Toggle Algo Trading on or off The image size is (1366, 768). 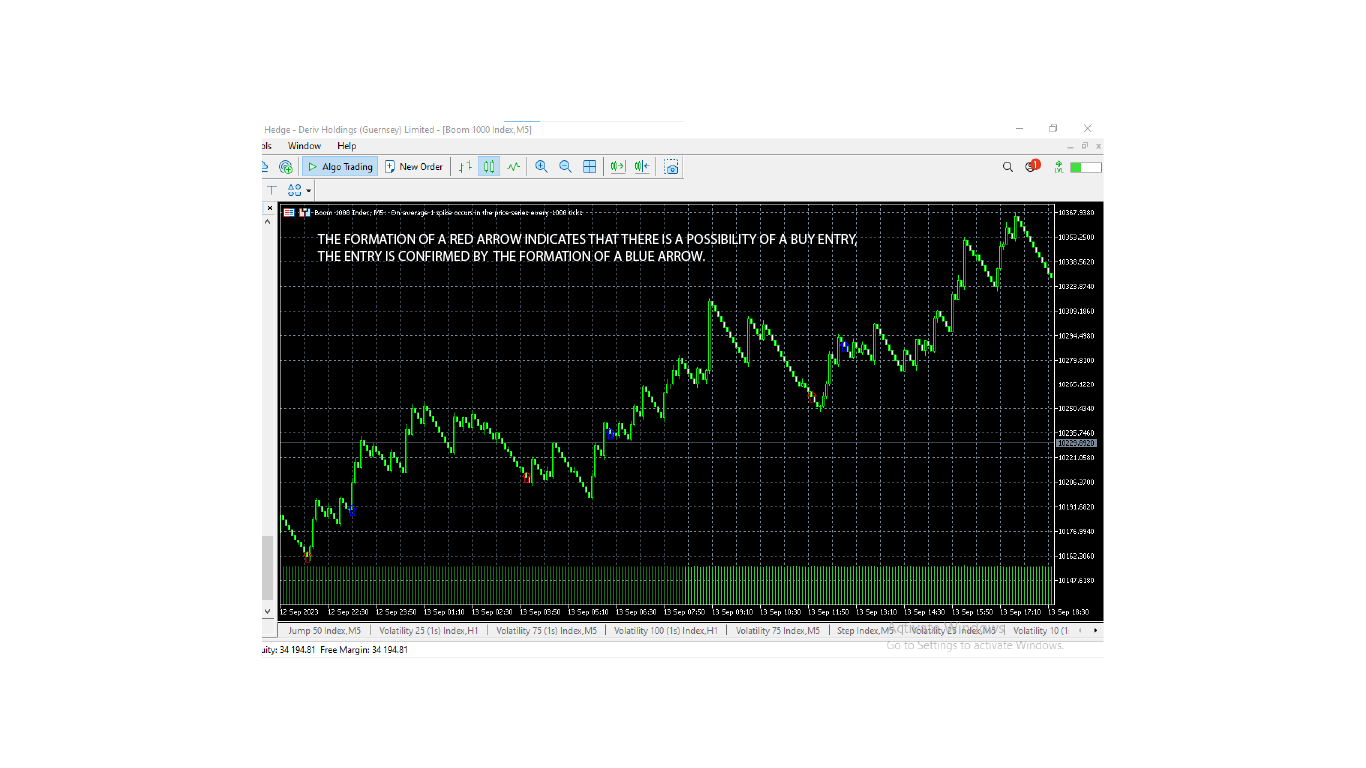339,166
